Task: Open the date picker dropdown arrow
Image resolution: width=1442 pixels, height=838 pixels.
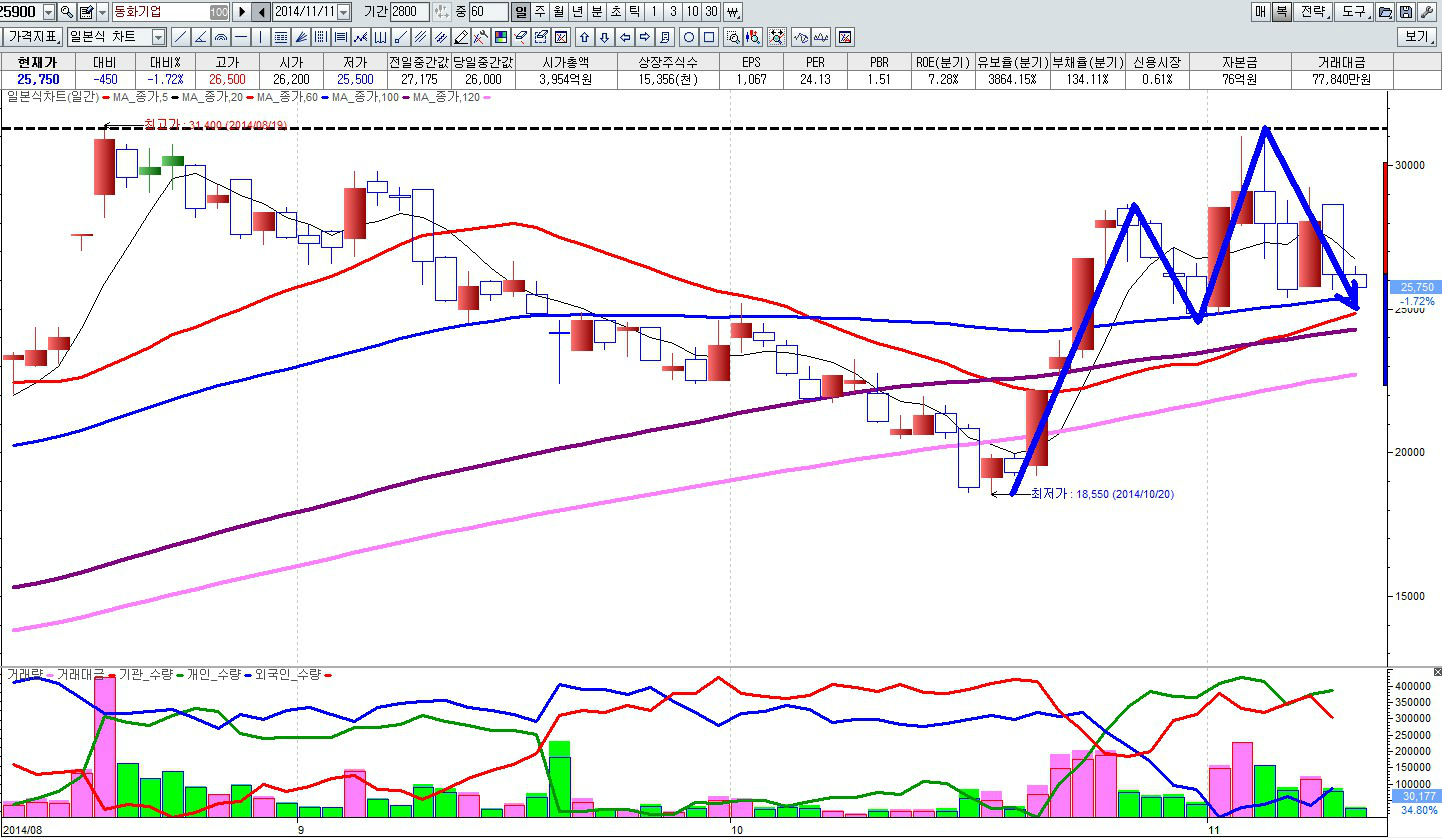Action: [x=344, y=12]
